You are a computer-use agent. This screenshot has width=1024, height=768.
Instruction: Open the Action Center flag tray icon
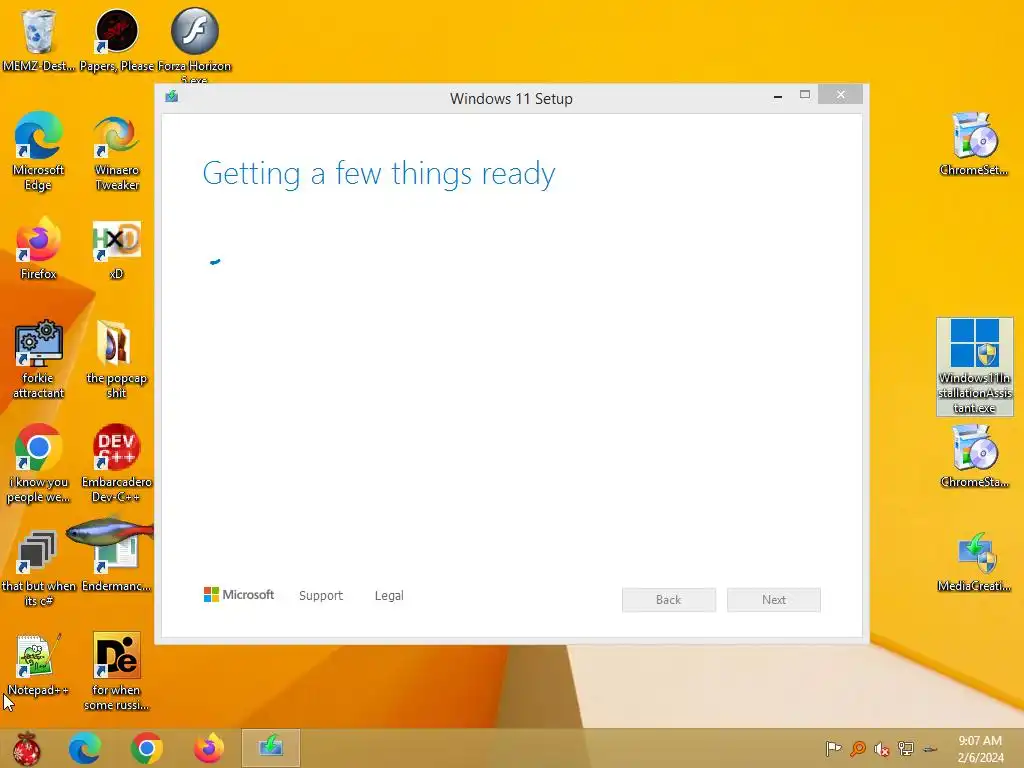point(833,749)
